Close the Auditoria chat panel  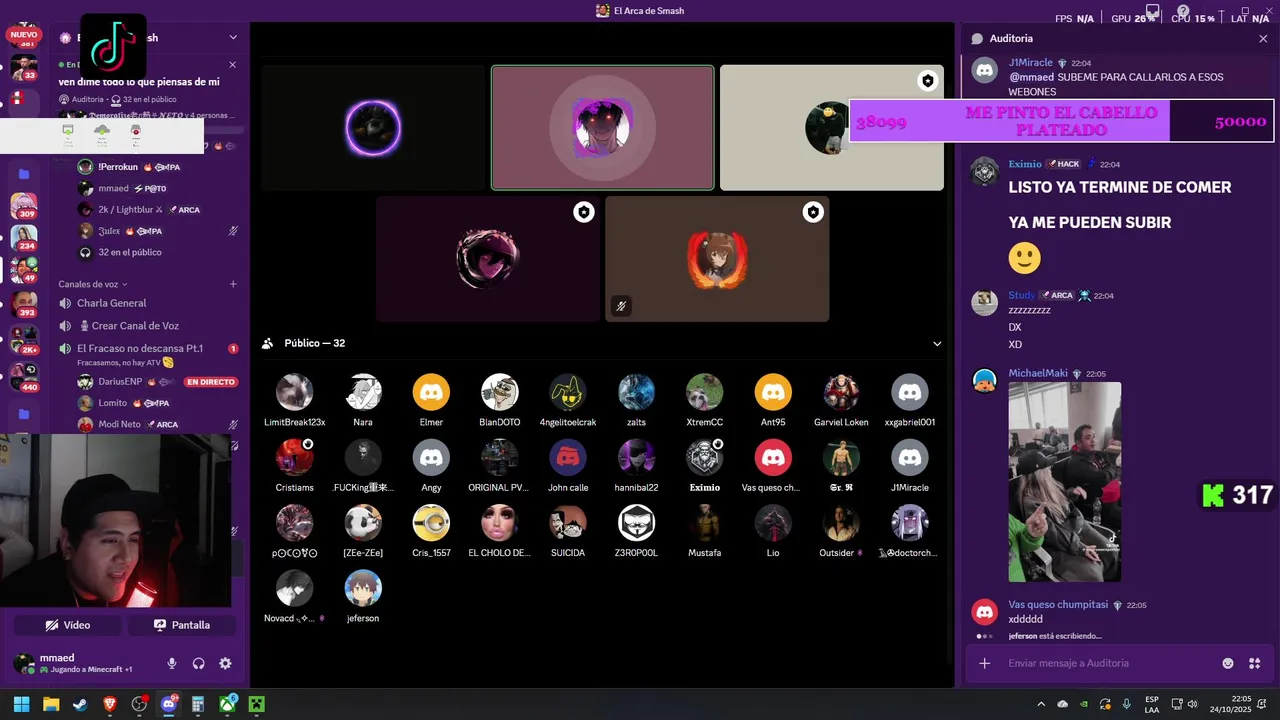(1263, 38)
